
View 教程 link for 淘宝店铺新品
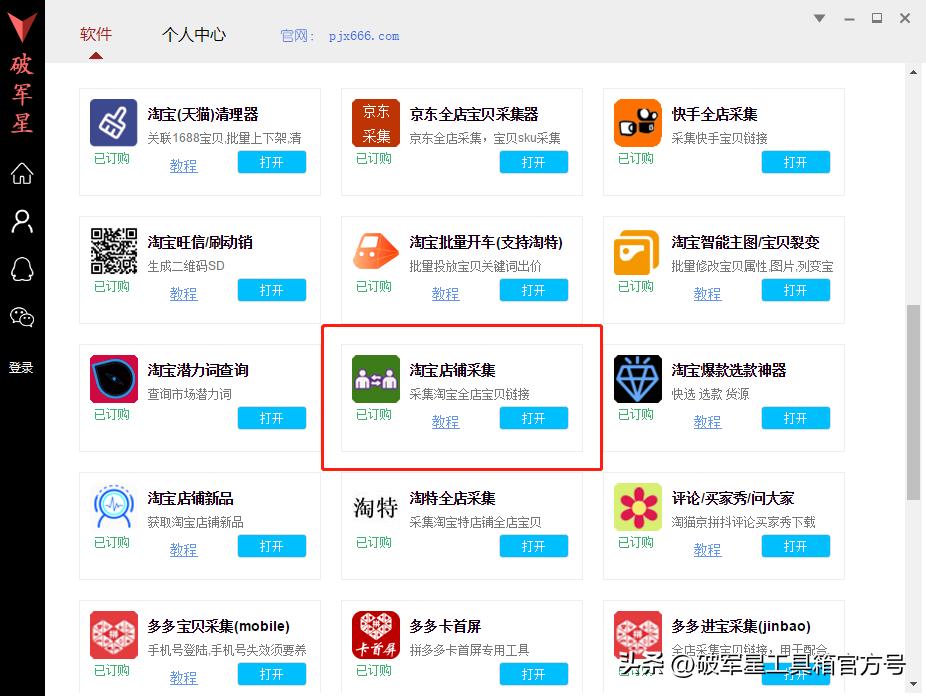tap(184, 550)
